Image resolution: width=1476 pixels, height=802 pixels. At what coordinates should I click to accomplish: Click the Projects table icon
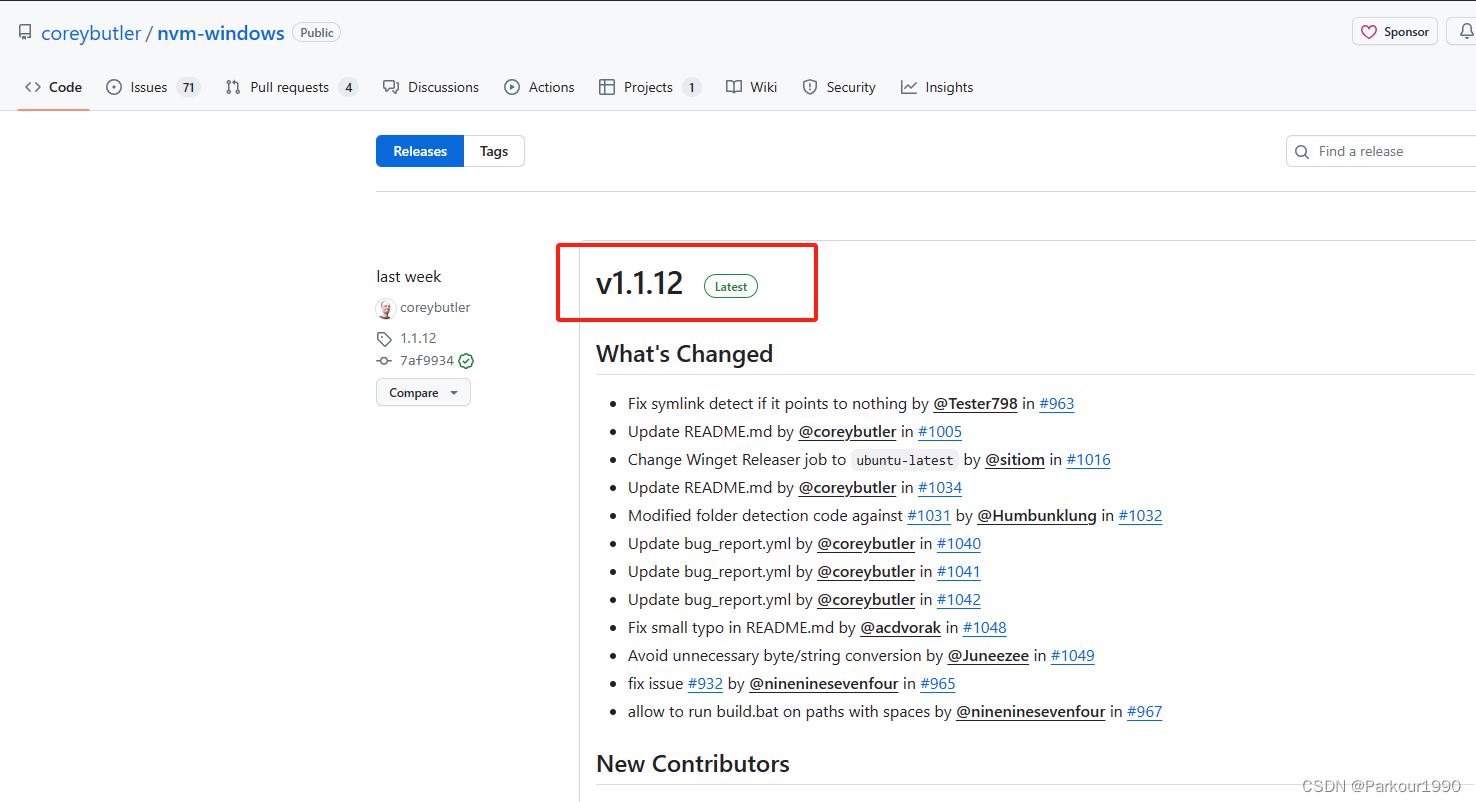coord(607,87)
